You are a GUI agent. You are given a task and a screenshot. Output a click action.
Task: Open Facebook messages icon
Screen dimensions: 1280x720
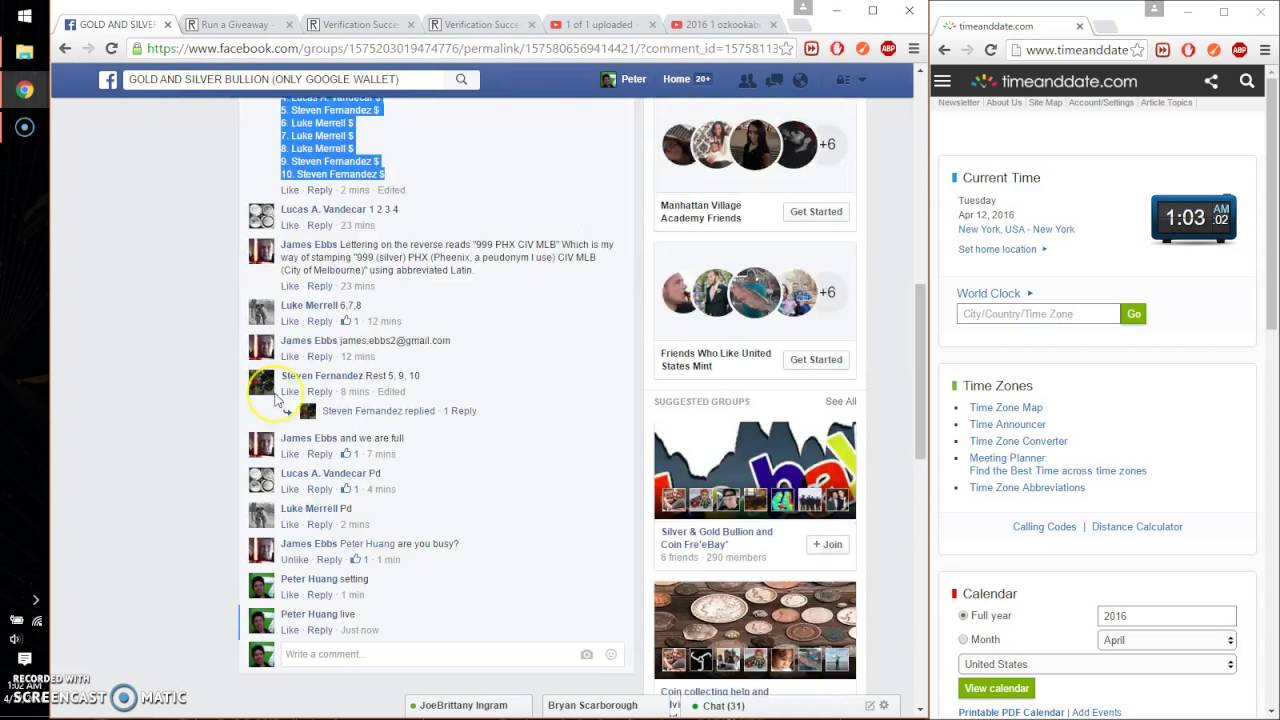point(773,80)
